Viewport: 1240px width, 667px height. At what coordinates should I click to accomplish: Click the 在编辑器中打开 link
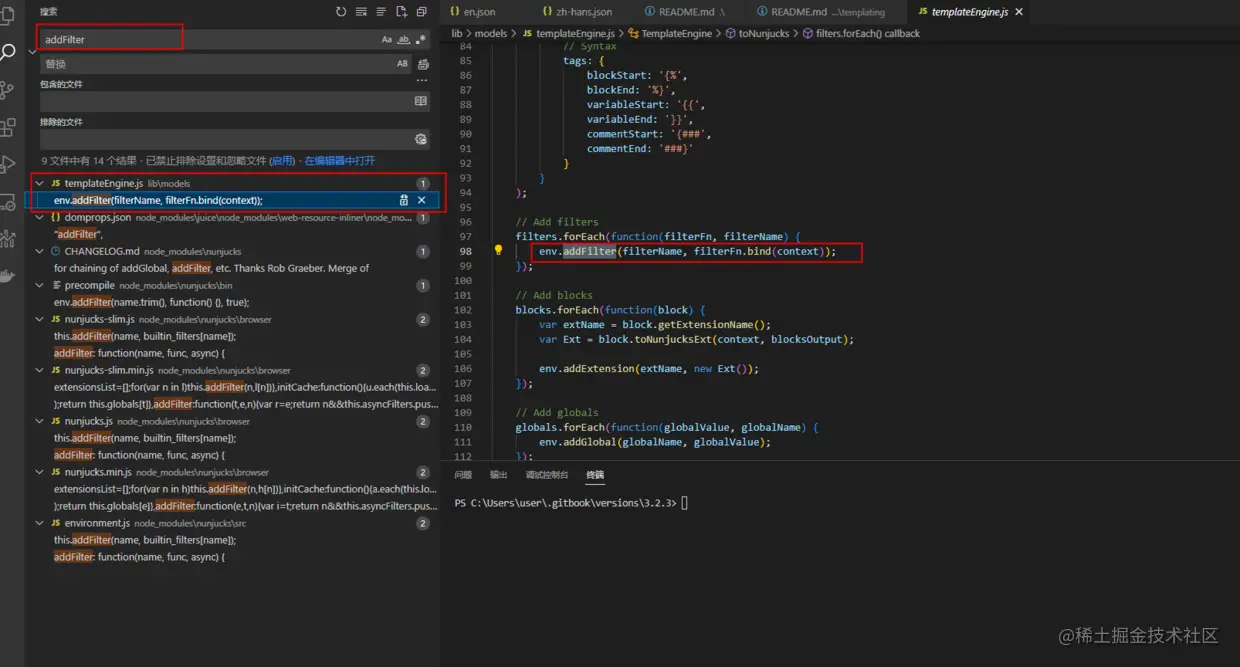point(340,161)
